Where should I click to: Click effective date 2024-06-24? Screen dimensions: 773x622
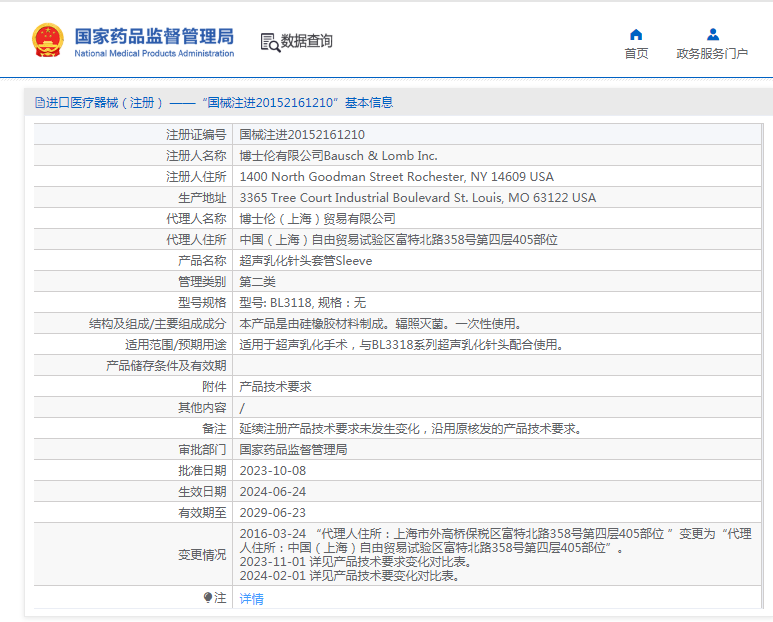click(x=273, y=492)
